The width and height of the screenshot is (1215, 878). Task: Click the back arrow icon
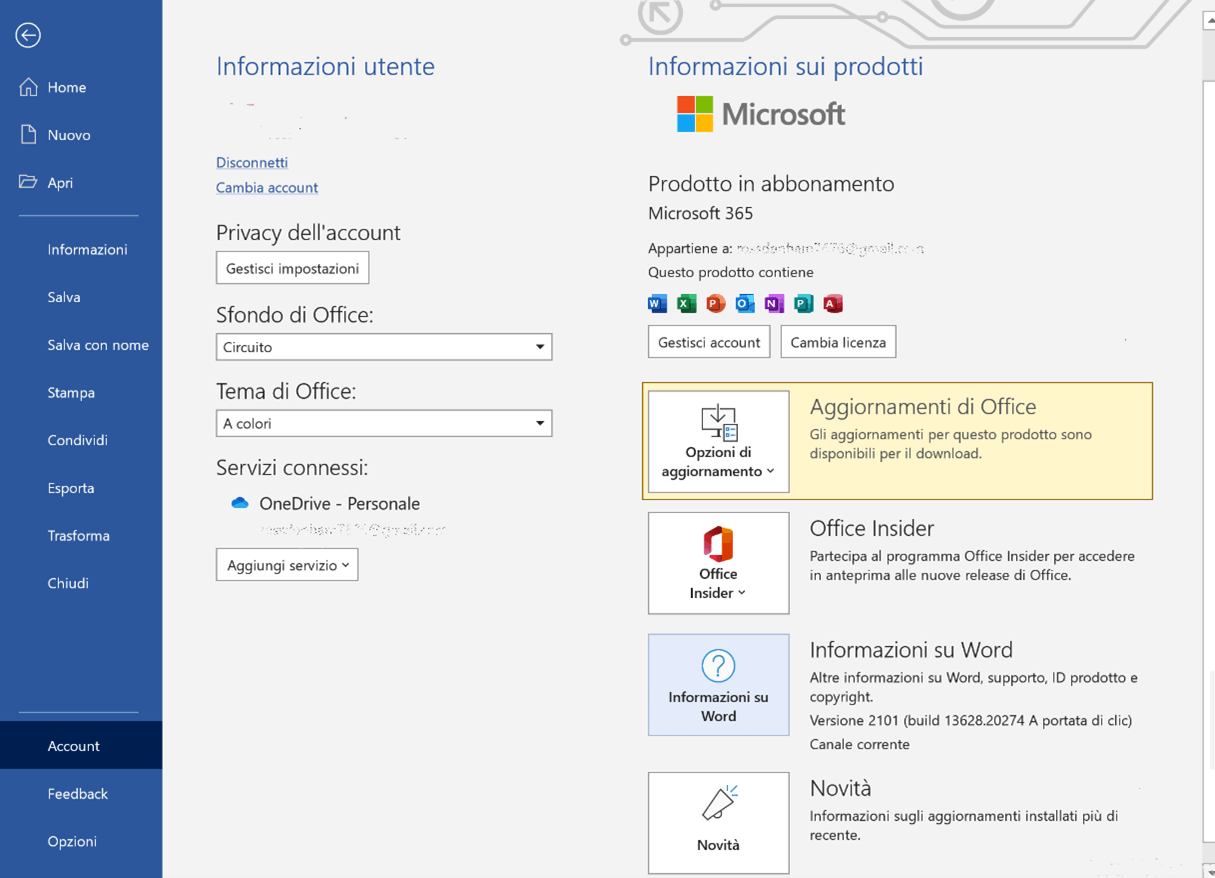click(x=28, y=35)
